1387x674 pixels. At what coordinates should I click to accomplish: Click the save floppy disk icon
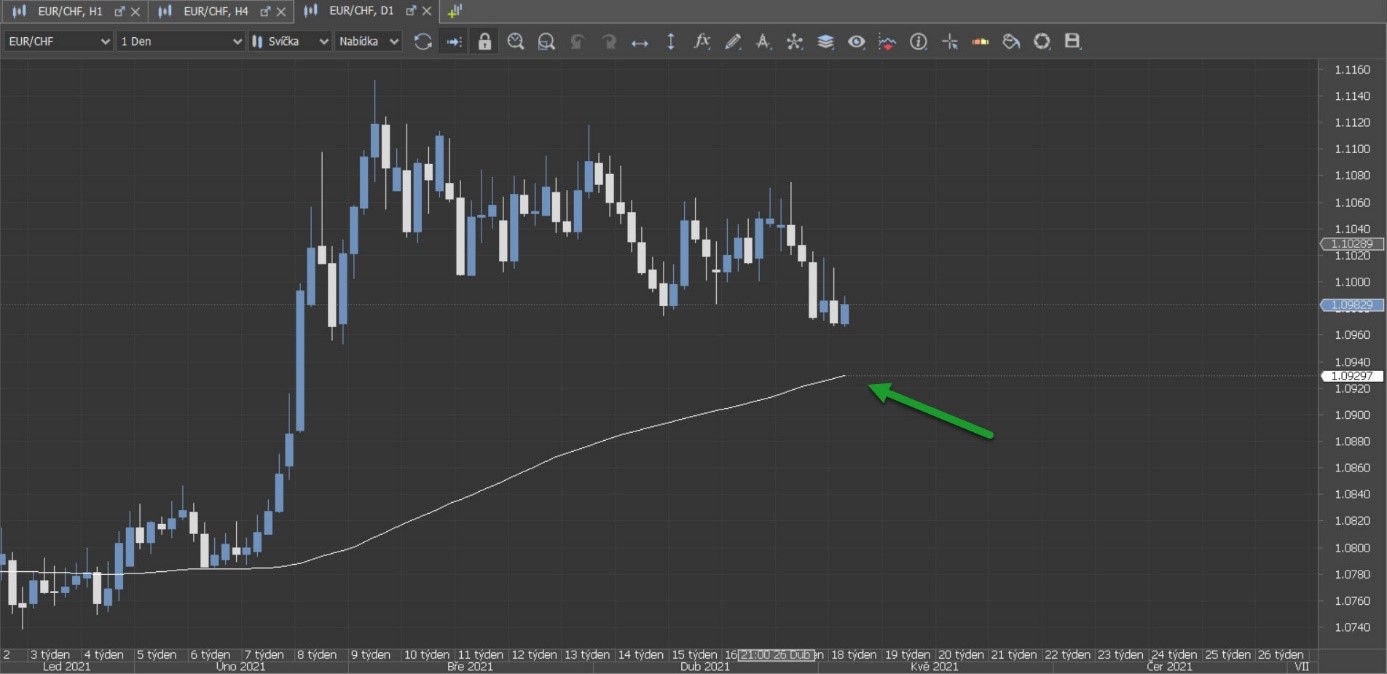coord(1072,41)
